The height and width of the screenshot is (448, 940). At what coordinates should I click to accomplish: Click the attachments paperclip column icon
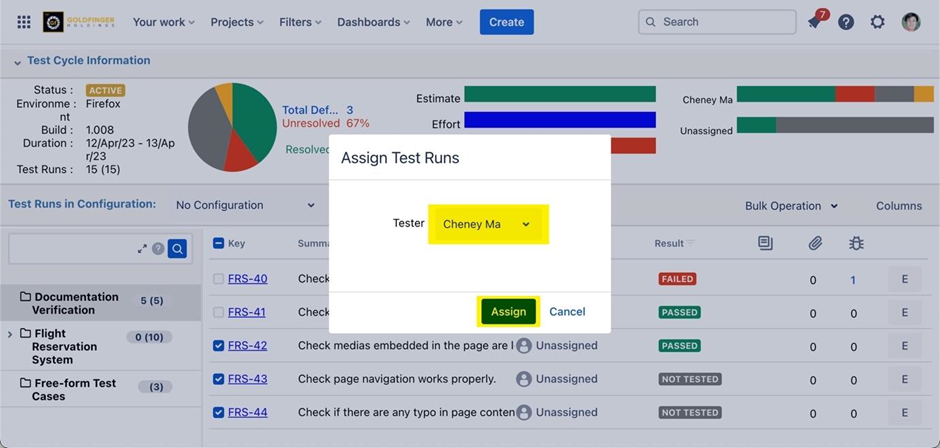tap(815, 243)
